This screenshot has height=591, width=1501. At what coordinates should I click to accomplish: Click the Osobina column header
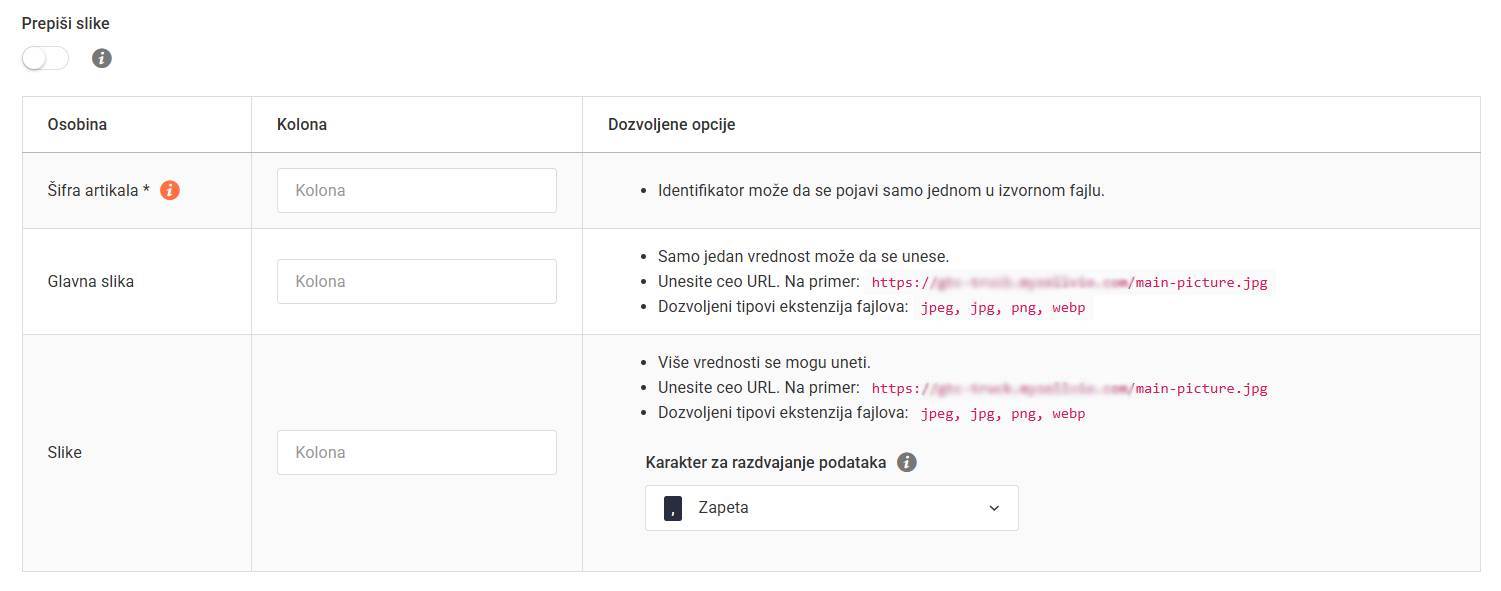[76, 124]
